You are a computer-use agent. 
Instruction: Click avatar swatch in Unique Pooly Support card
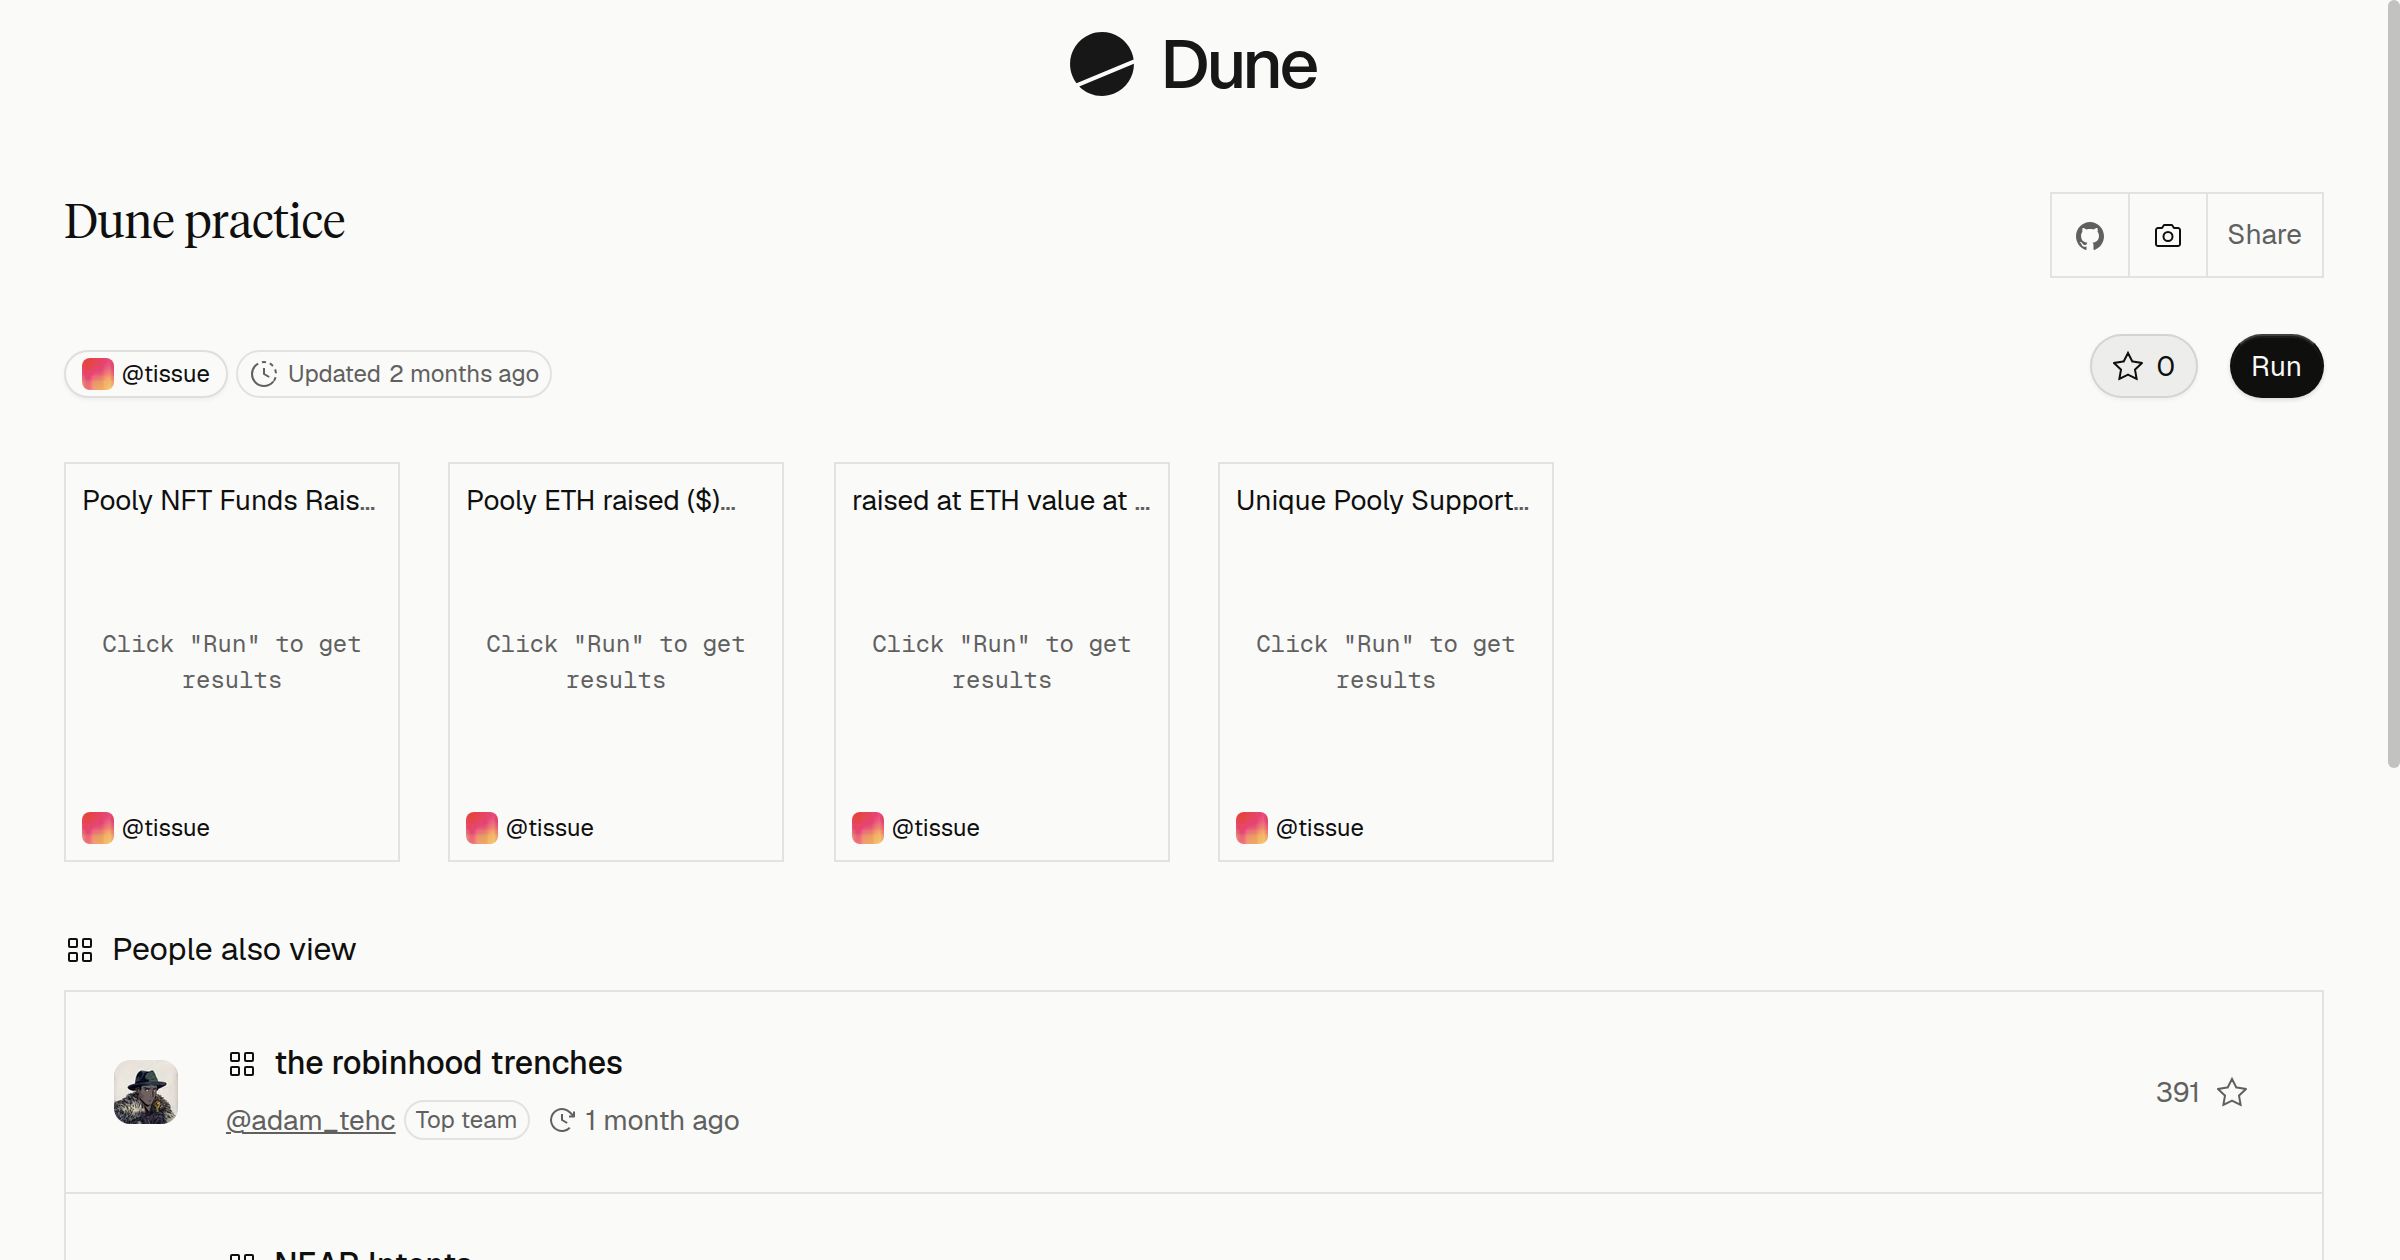pyautogui.click(x=1252, y=828)
